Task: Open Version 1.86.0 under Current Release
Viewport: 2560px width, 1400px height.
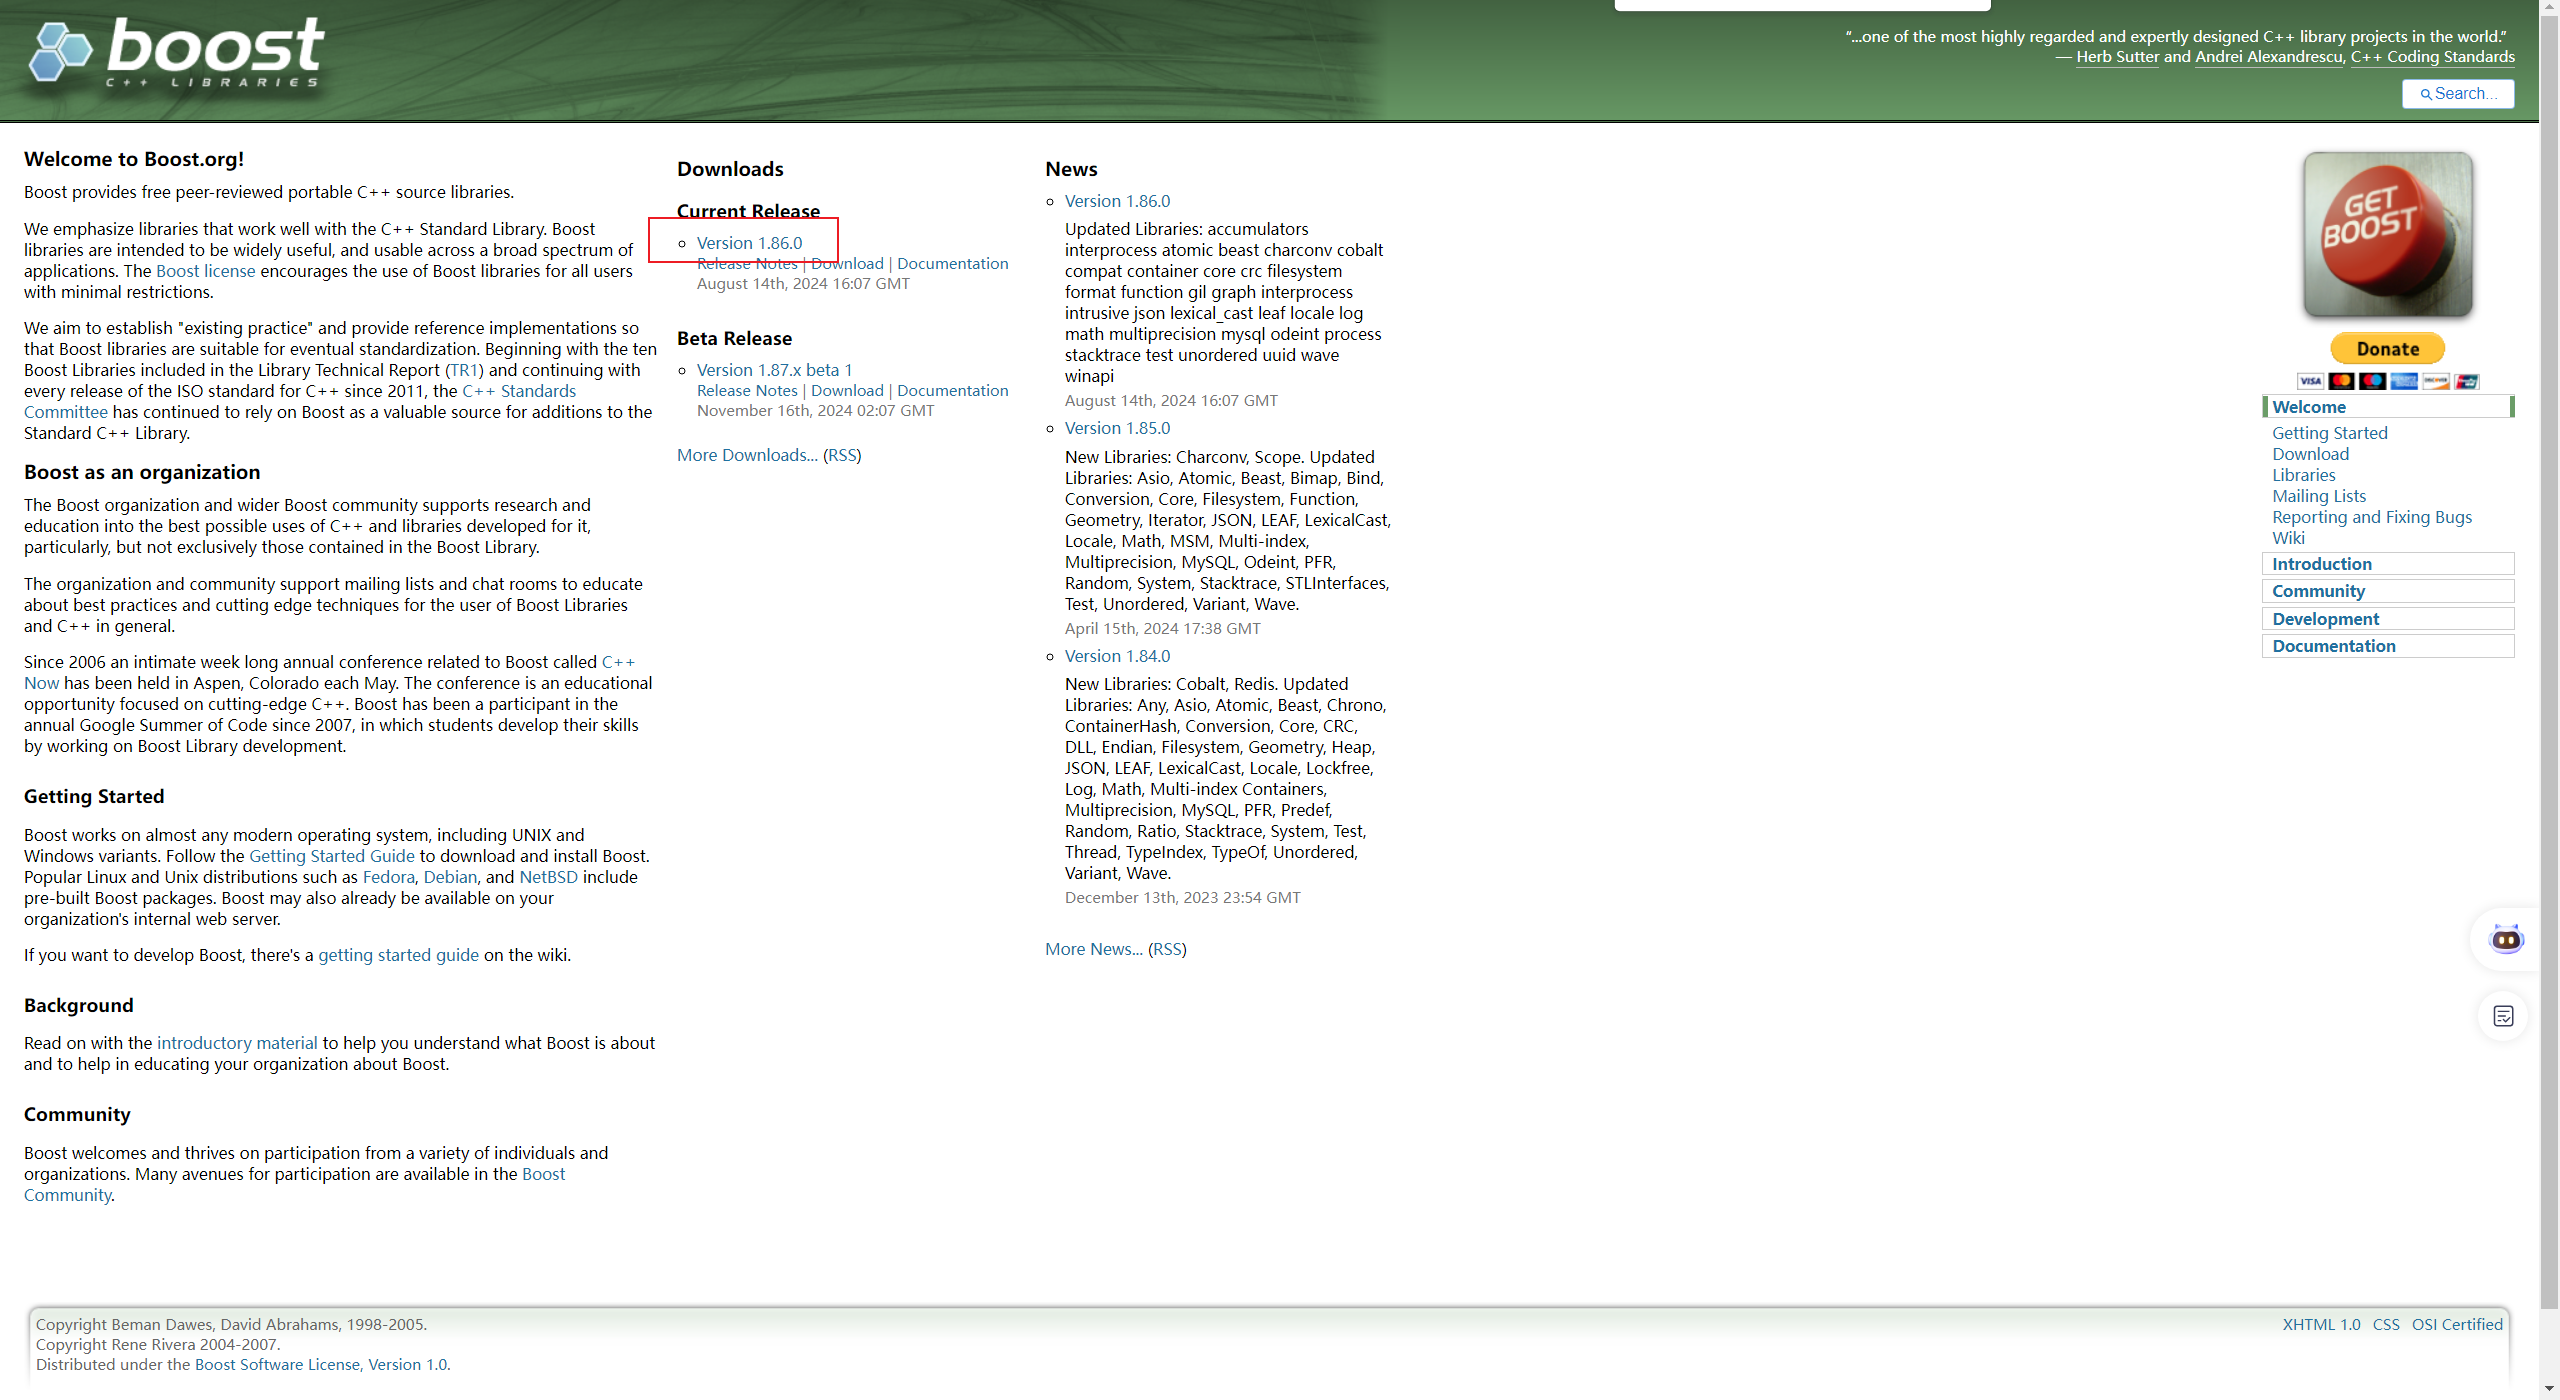Action: point(749,243)
